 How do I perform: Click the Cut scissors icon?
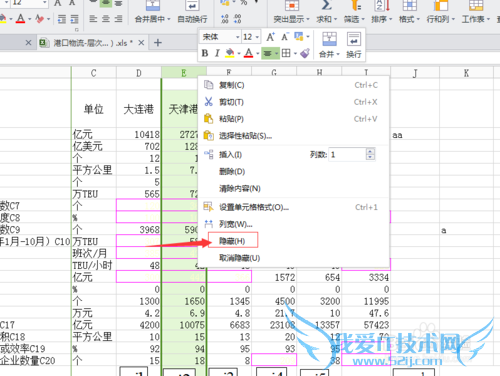209,102
